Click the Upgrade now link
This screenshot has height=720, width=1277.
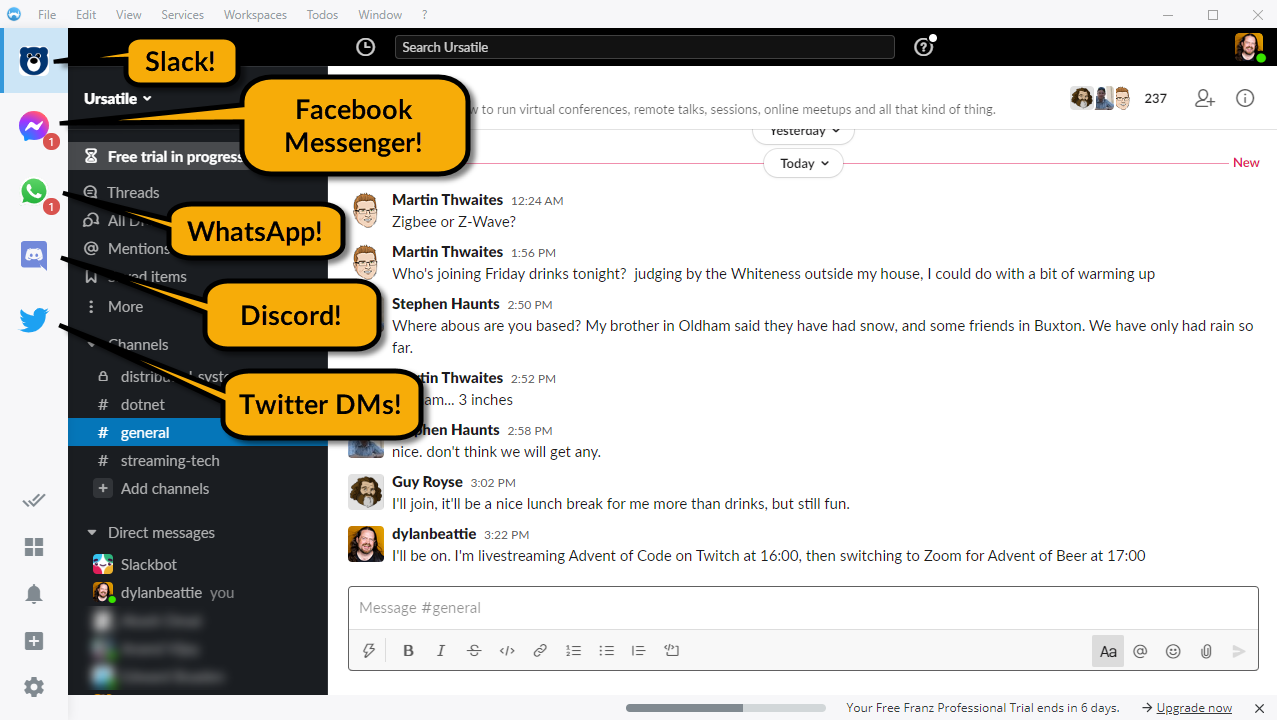[x=1194, y=708]
